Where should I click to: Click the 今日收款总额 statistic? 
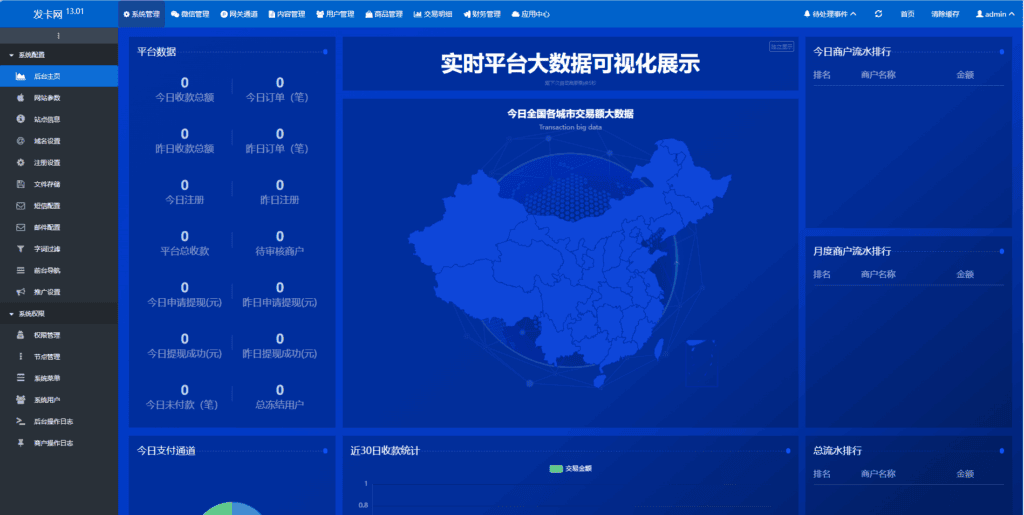point(185,90)
